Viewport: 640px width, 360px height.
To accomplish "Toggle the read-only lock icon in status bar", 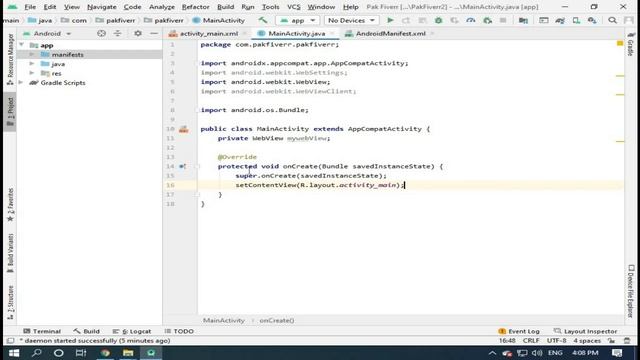I will pyautogui.click(x=611, y=341).
